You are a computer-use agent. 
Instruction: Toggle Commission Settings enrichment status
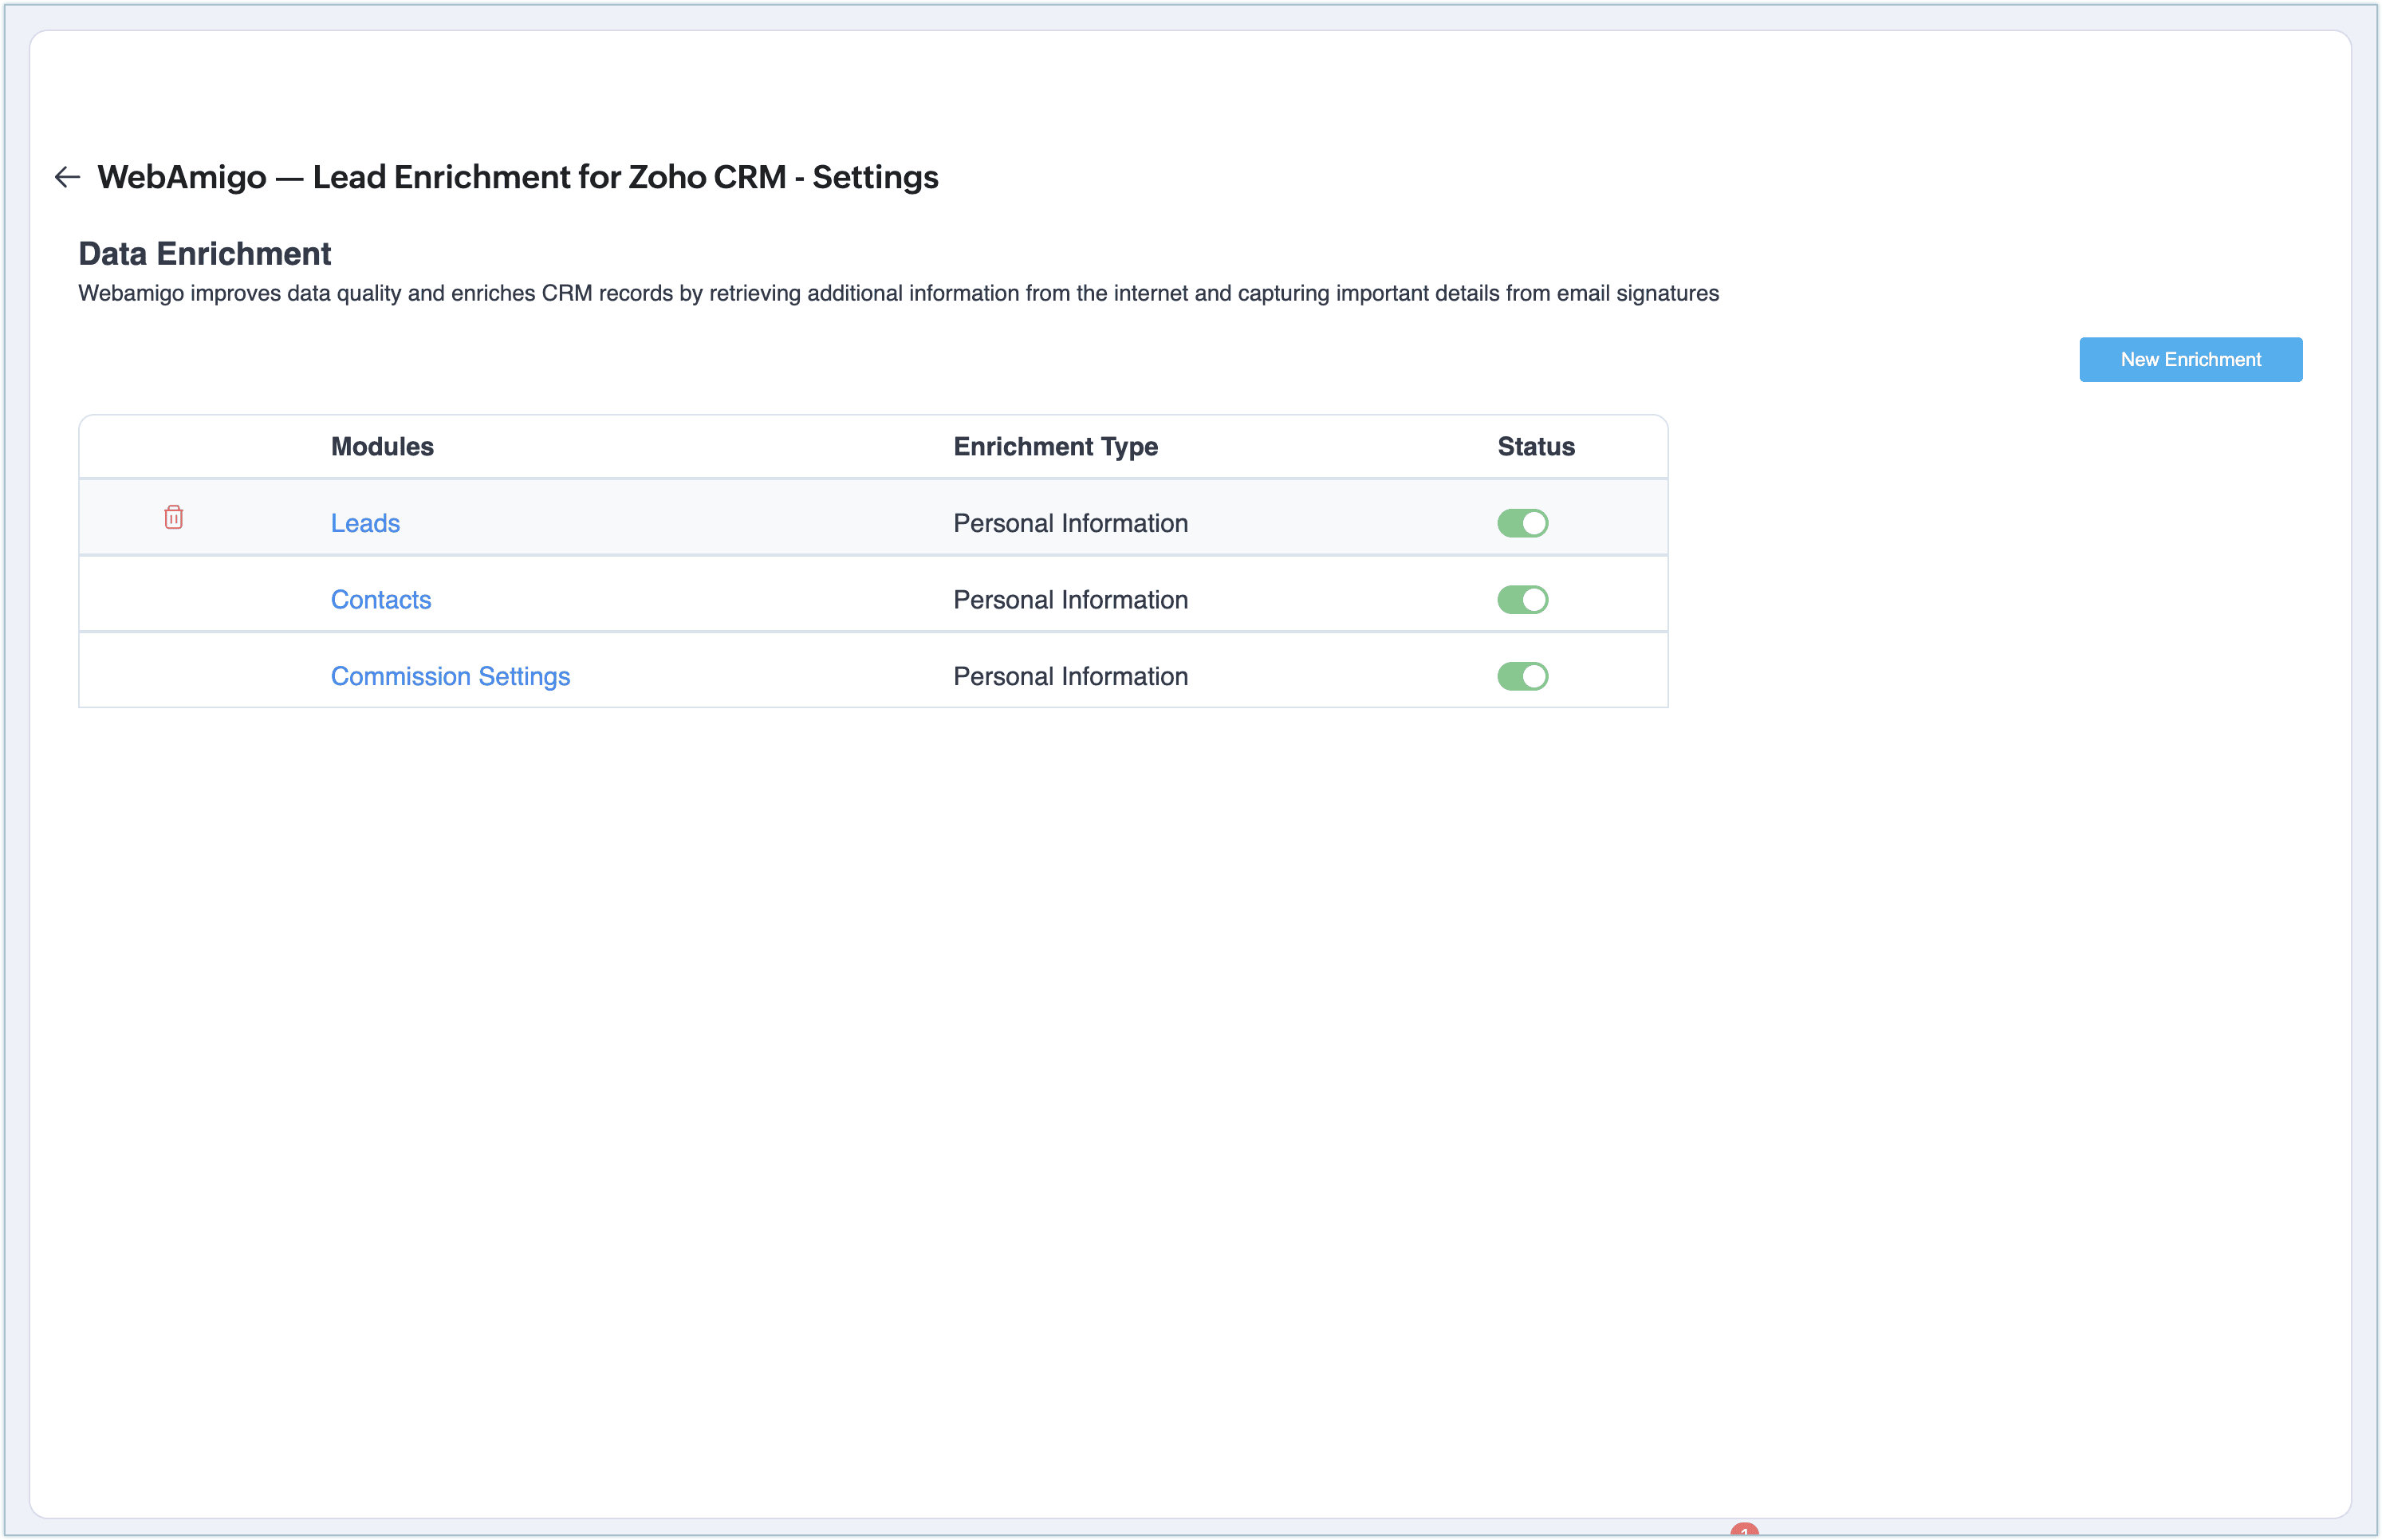pyautogui.click(x=1522, y=677)
